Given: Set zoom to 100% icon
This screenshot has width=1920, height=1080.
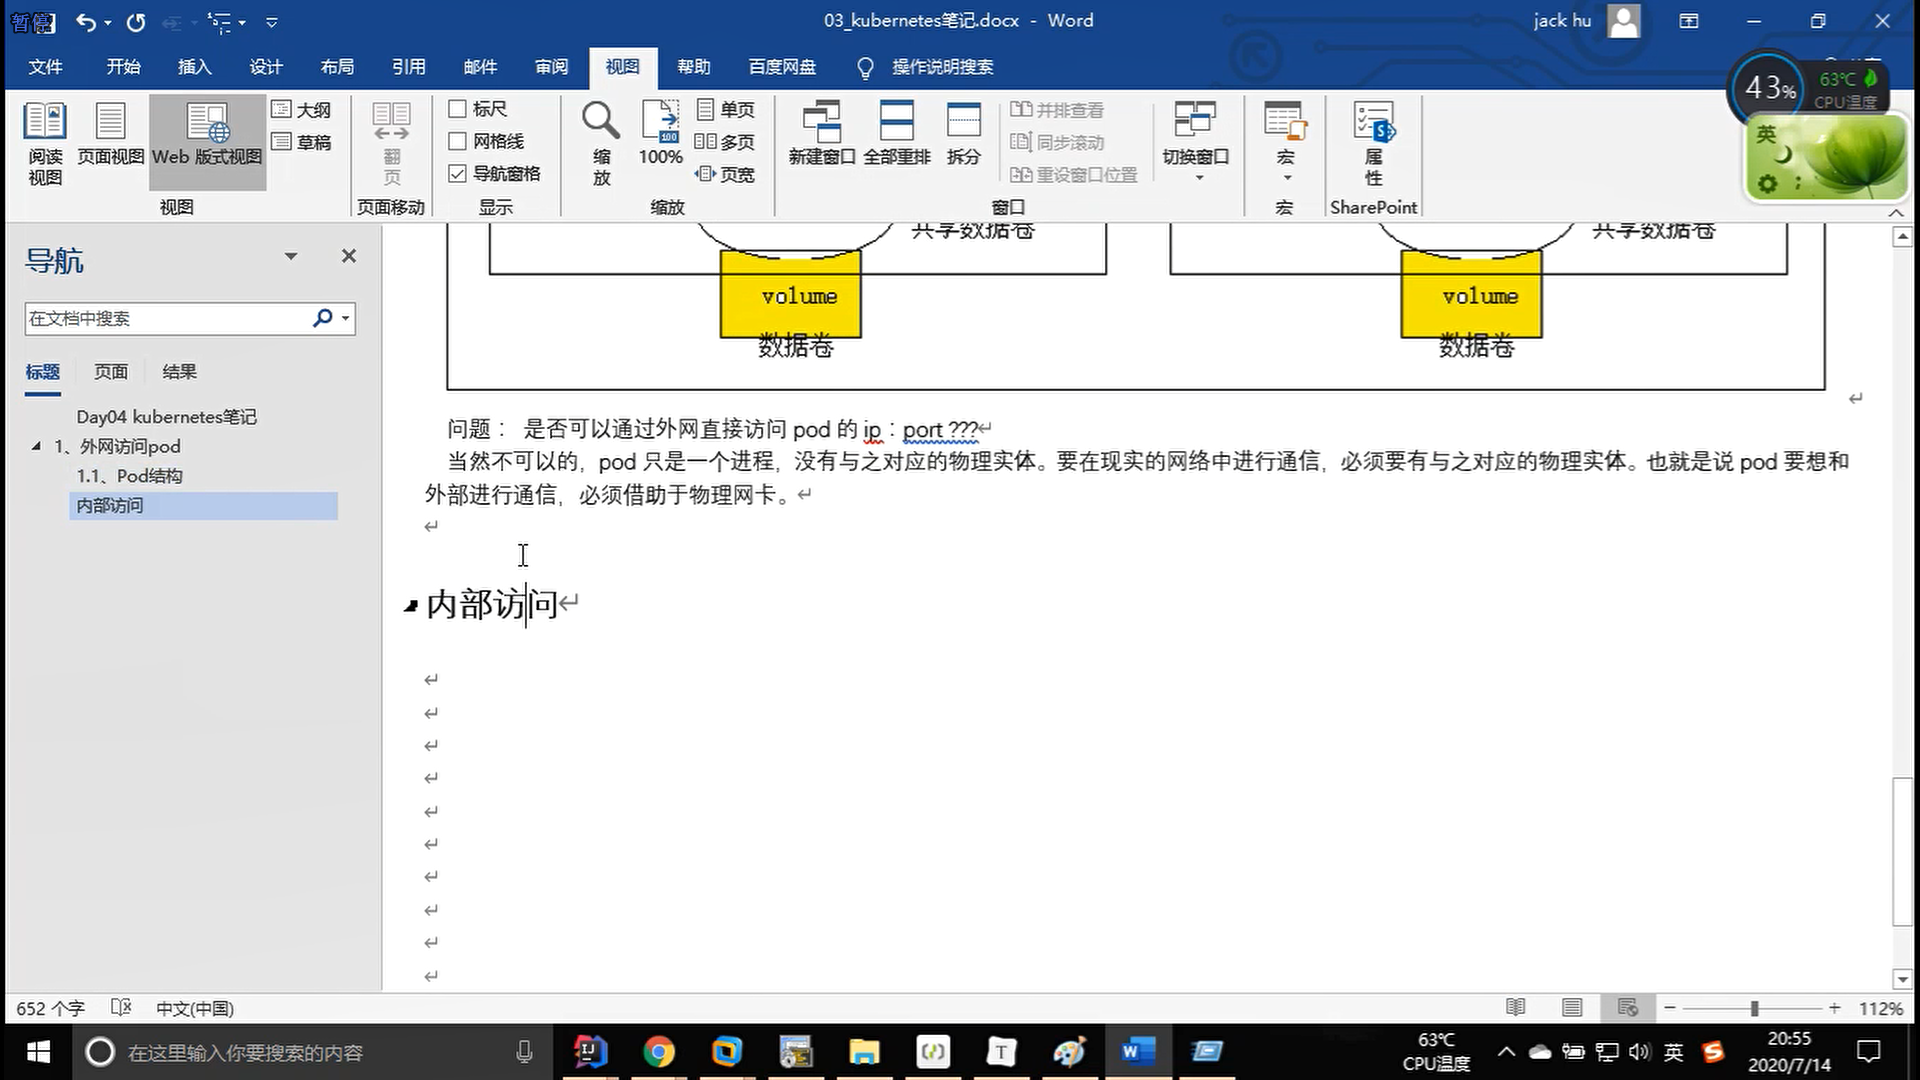Looking at the screenshot, I should tap(660, 122).
